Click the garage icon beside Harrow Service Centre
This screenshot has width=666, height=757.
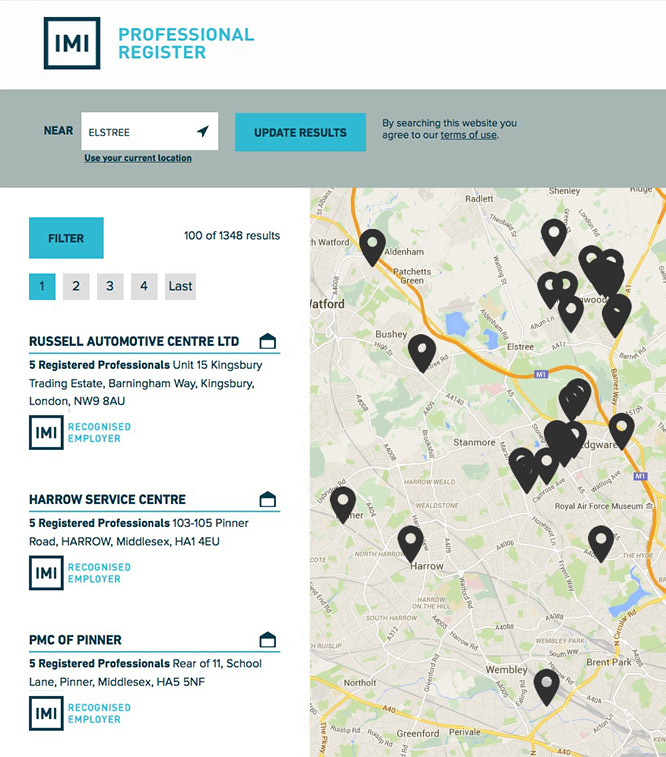(267, 499)
